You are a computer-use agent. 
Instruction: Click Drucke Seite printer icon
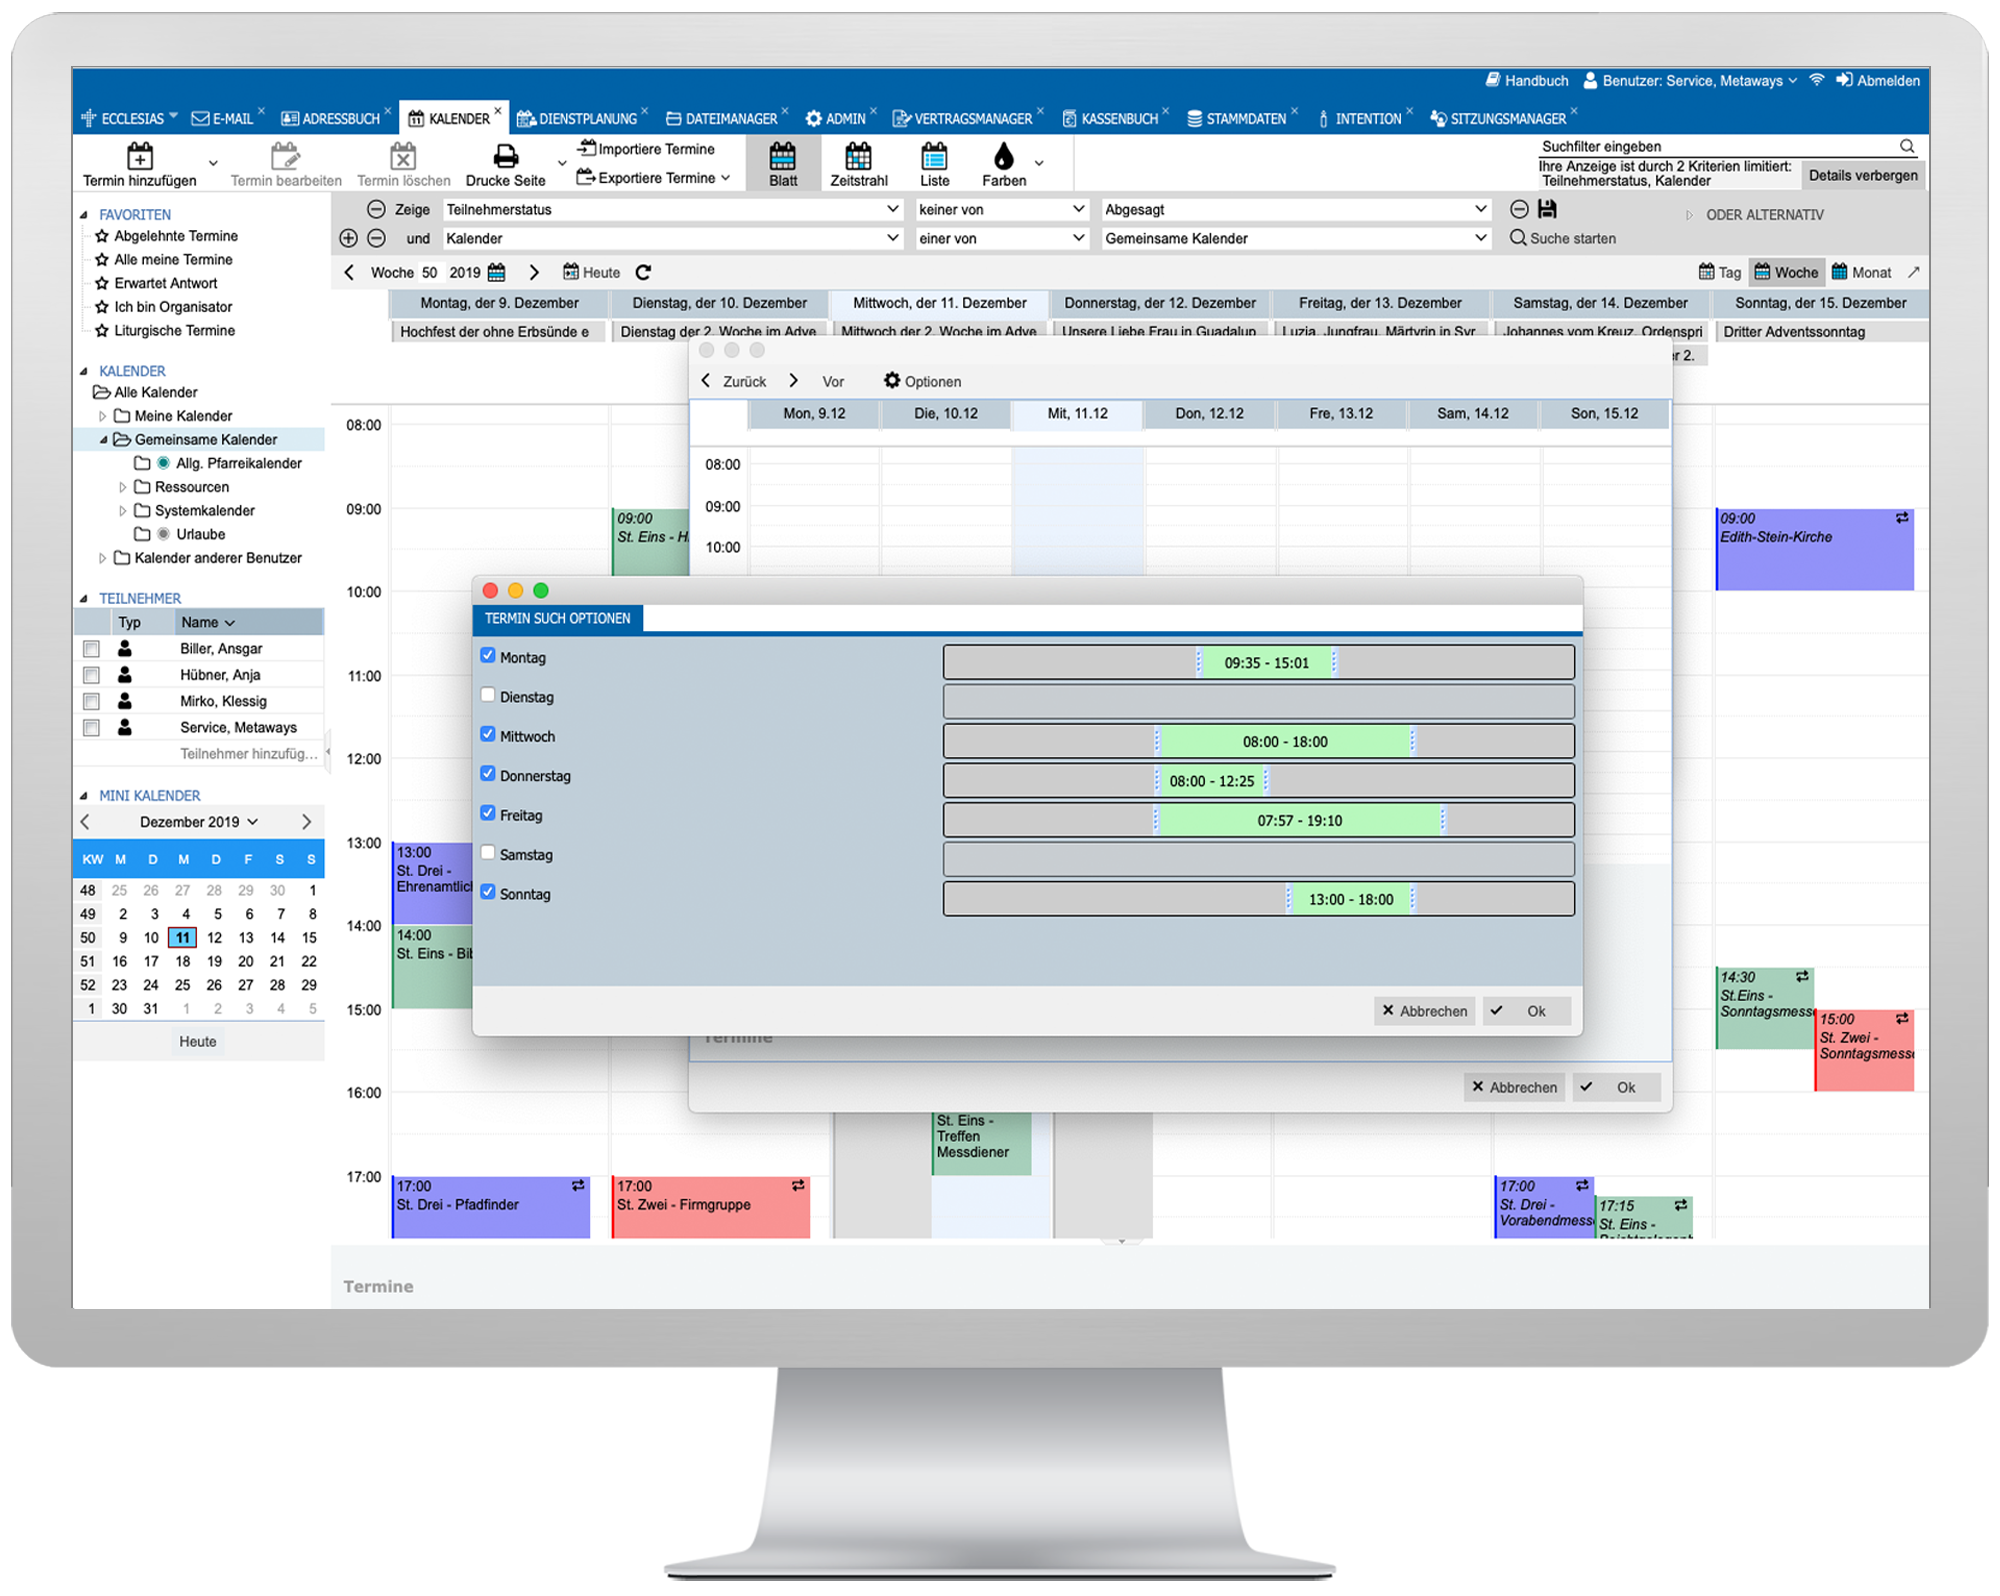(506, 156)
